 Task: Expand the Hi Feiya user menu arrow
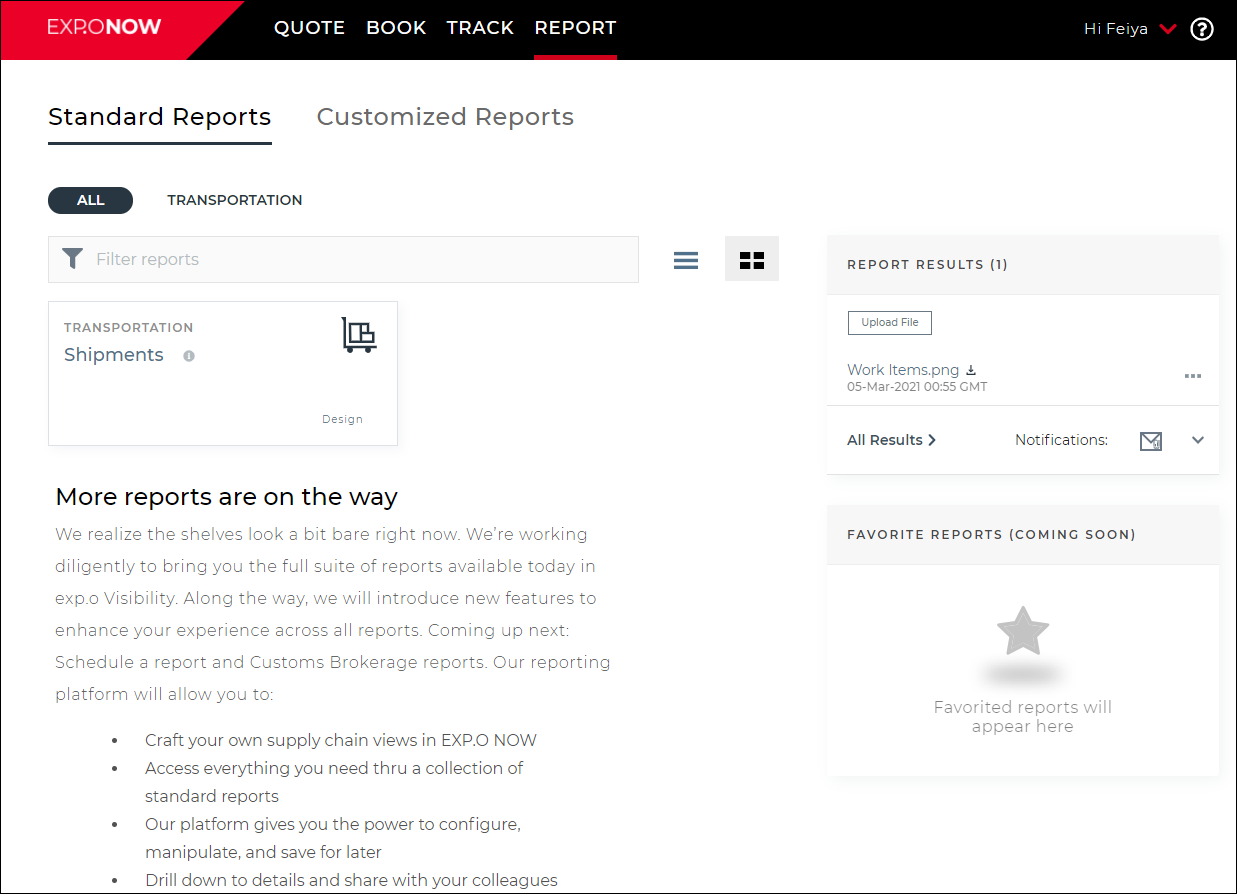[x=1168, y=29]
